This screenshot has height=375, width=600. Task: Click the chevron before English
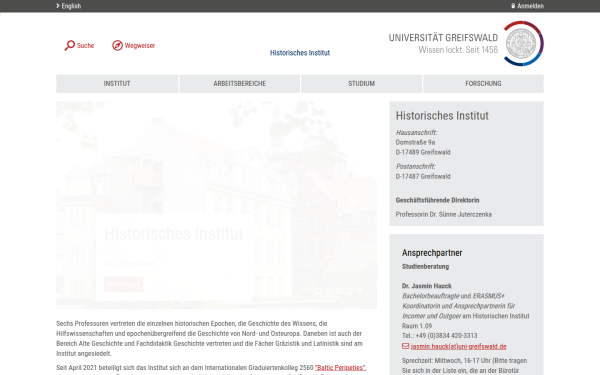click(x=58, y=6)
